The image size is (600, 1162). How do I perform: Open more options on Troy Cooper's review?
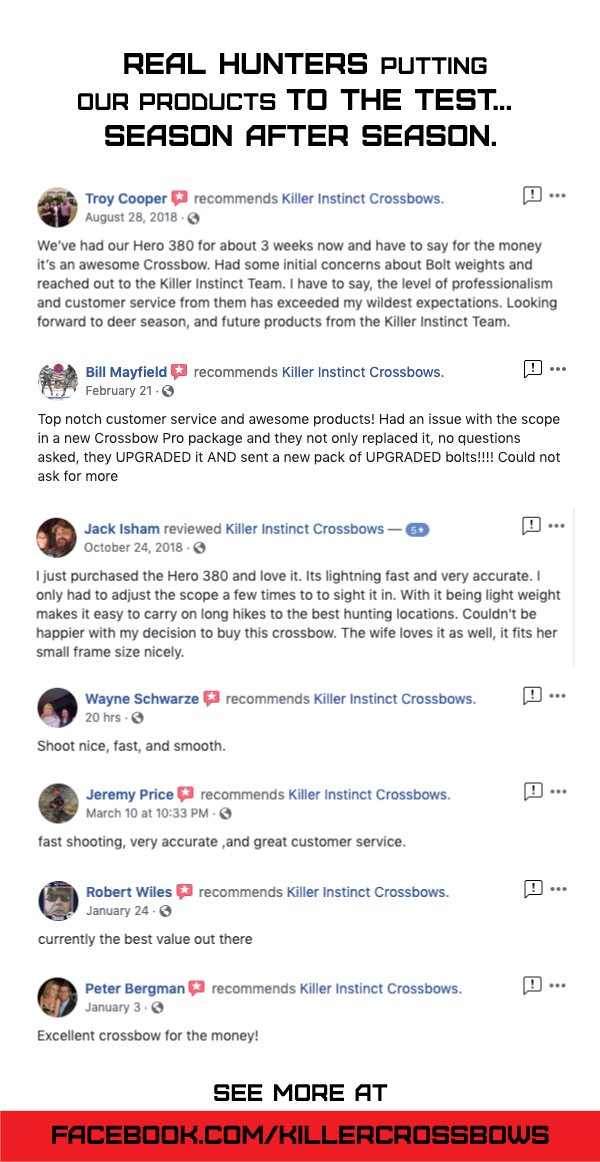point(558,196)
